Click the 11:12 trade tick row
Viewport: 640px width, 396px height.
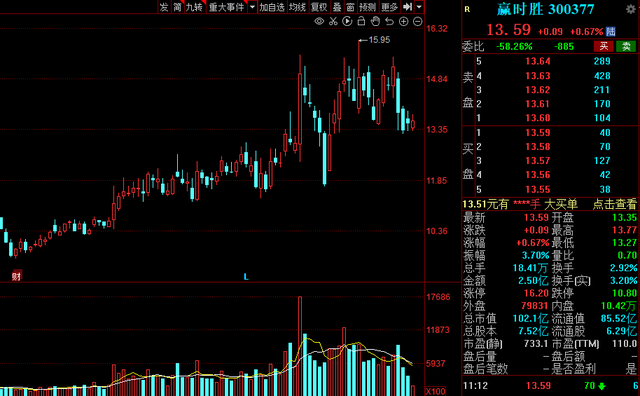[x=550, y=386]
